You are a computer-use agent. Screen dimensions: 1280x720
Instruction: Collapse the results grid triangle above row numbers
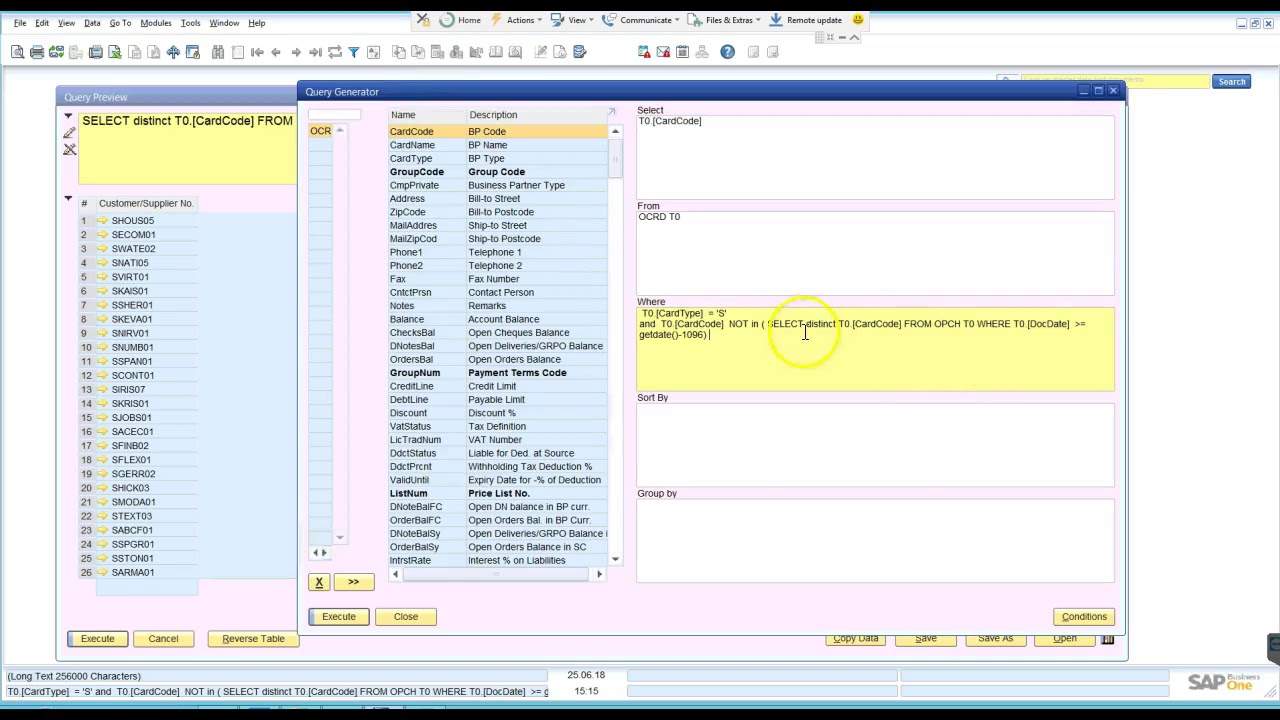pyautogui.click(x=68, y=199)
